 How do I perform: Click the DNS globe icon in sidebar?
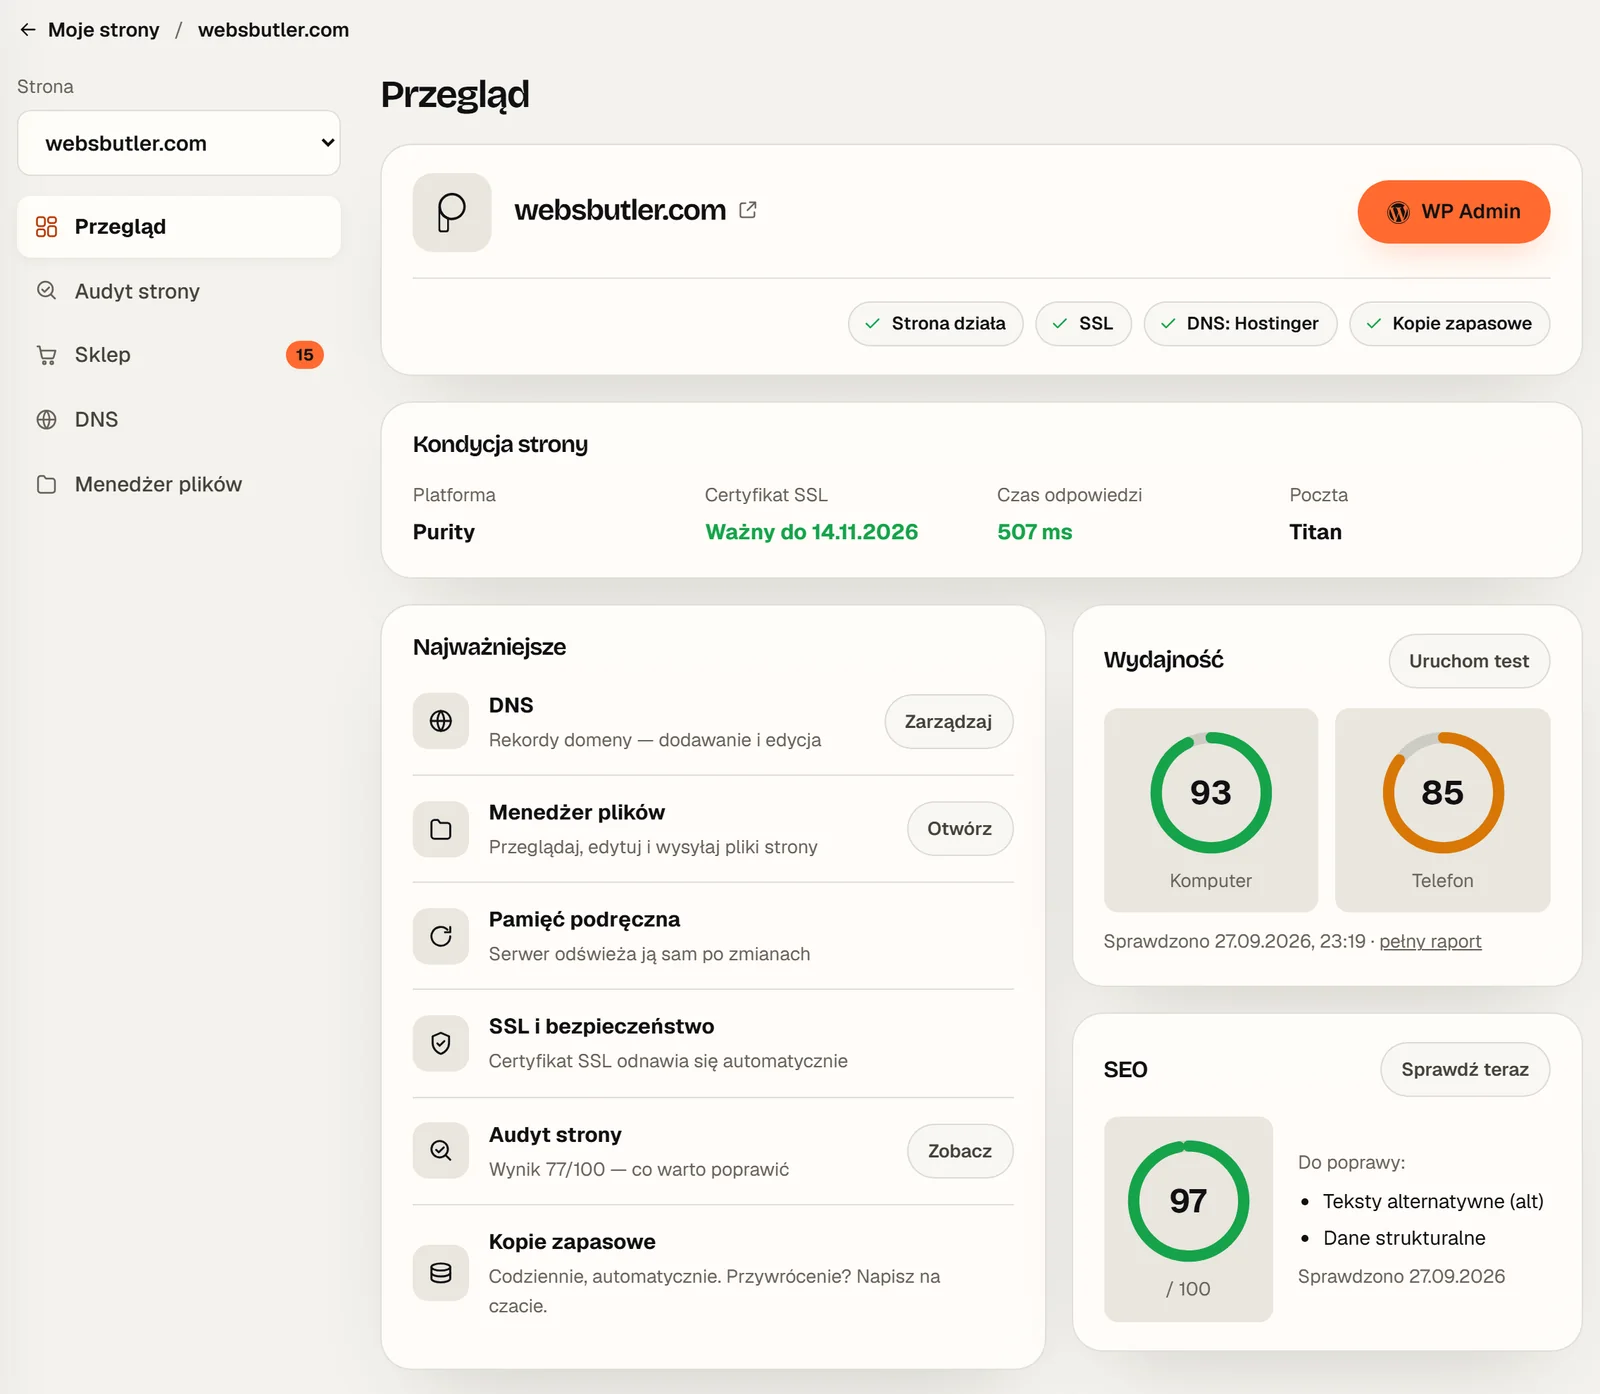point(46,420)
